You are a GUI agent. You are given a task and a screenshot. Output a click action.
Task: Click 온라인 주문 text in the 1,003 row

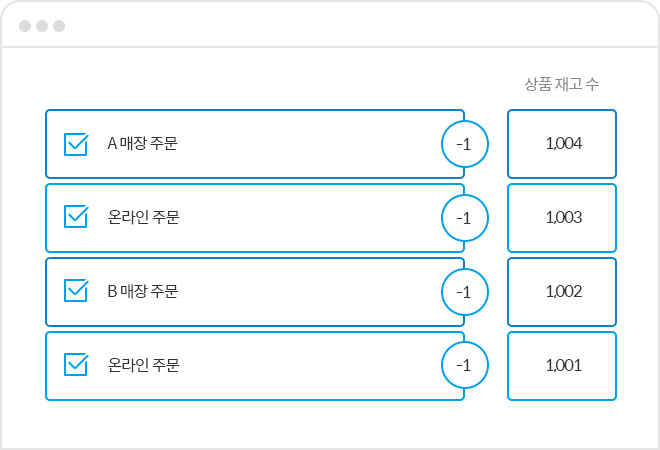(x=144, y=217)
